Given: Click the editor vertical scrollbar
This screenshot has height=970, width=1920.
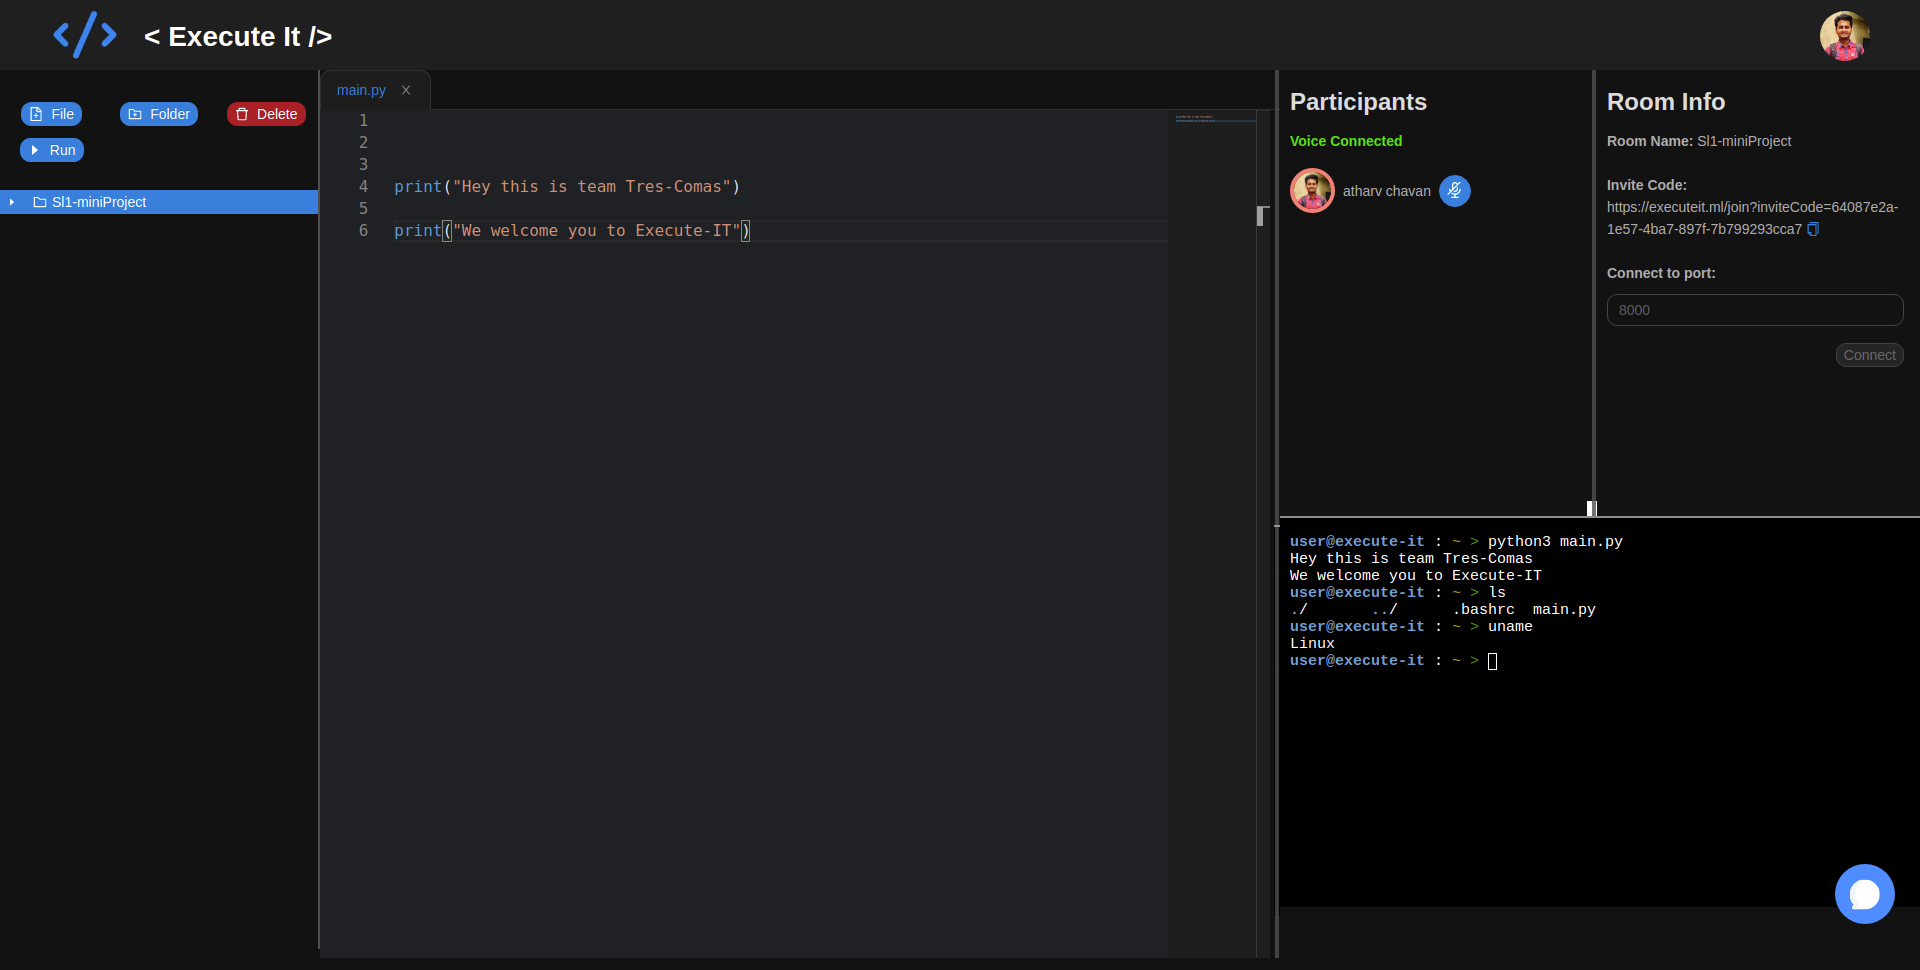Looking at the screenshot, I should tap(1262, 216).
